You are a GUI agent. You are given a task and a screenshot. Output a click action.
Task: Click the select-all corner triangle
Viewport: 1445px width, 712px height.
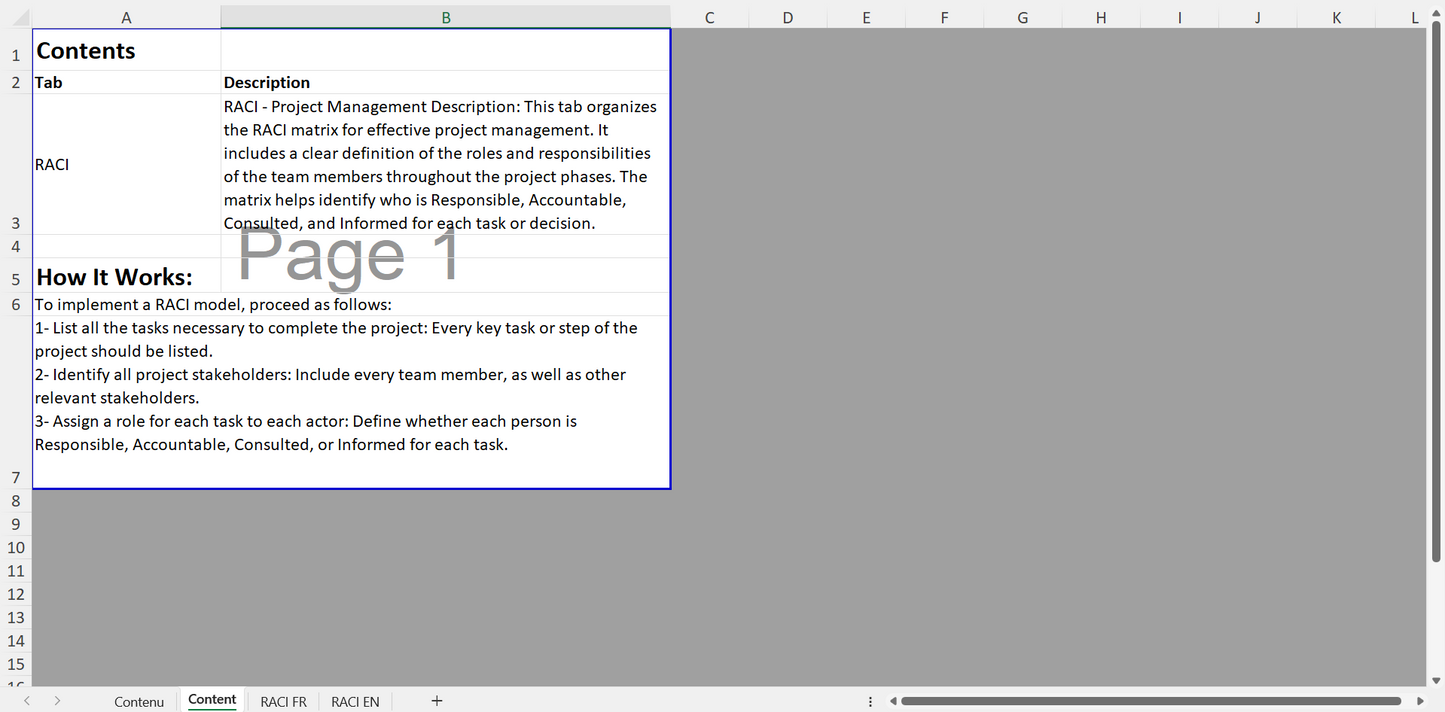[16, 17]
